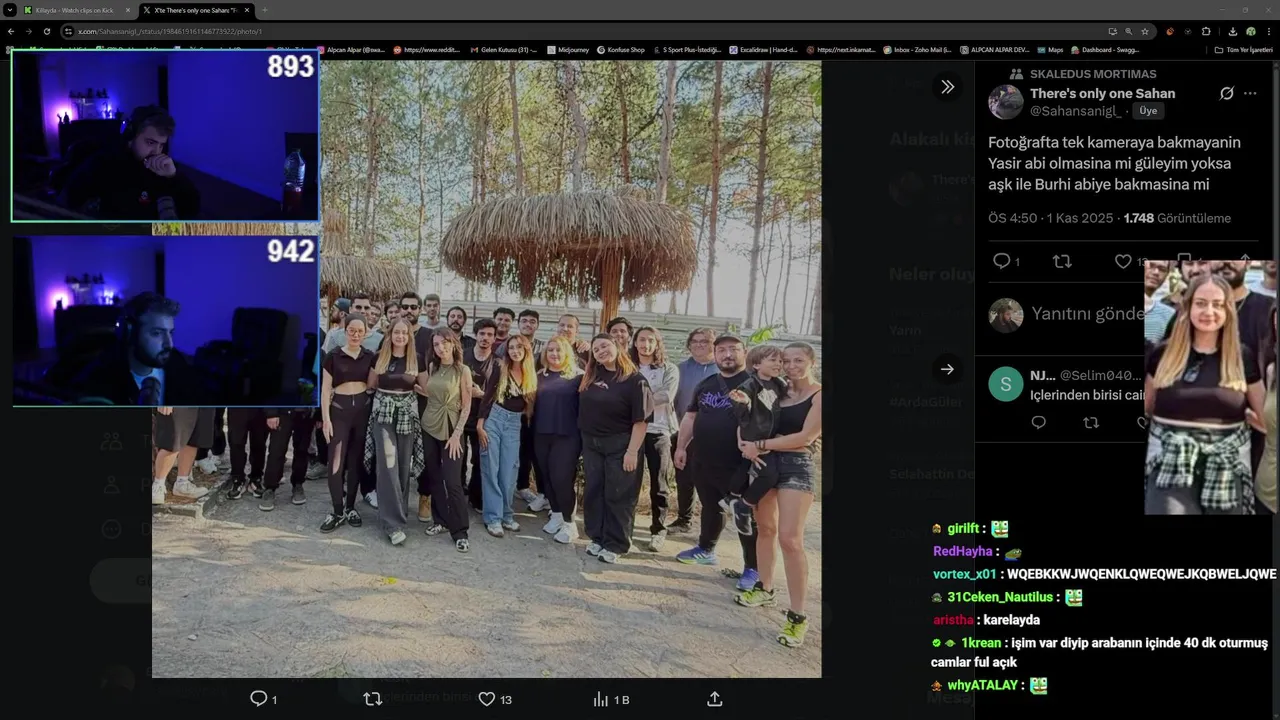The image size is (1280, 720).
Task: Click the site information icon in address bar
Action: point(68,31)
